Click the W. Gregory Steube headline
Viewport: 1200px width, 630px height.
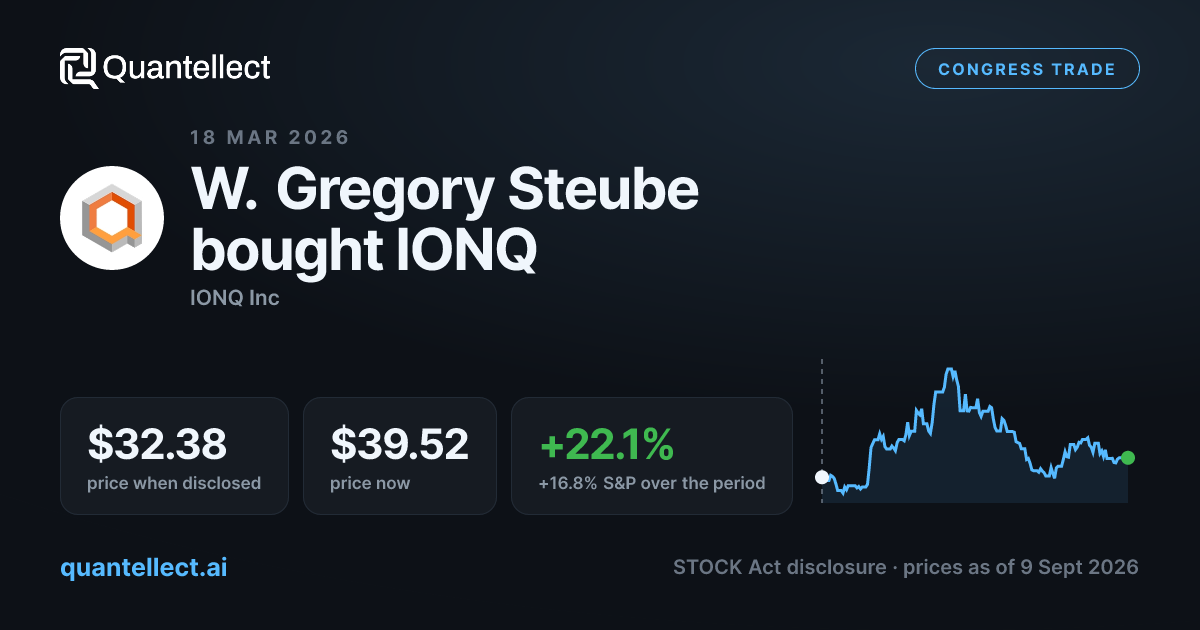point(445,190)
